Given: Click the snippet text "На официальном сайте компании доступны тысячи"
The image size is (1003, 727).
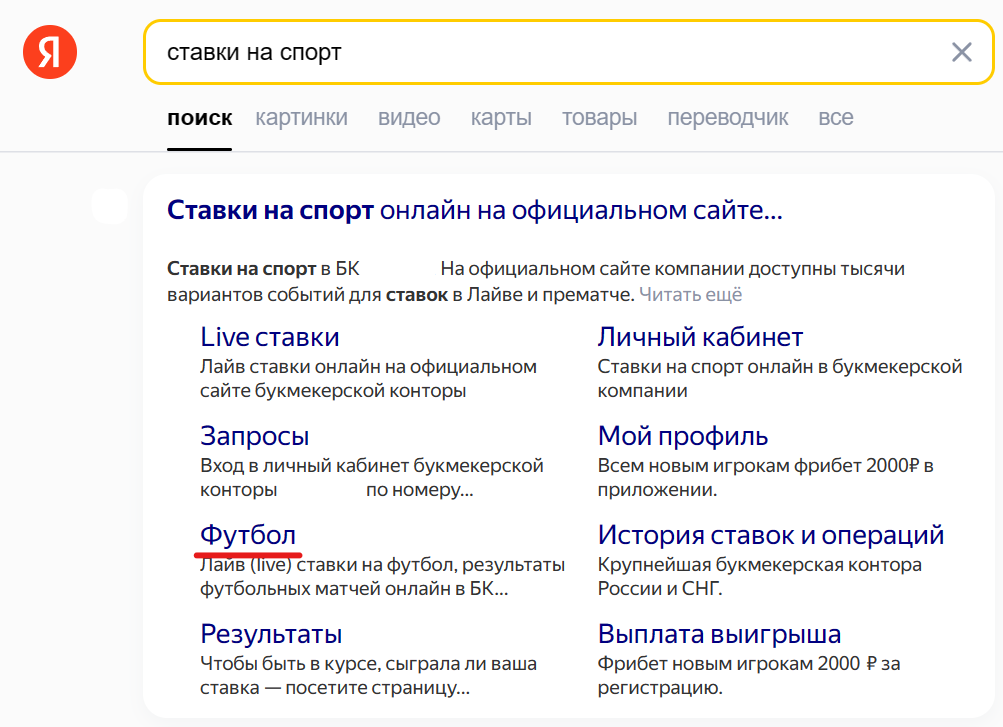Looking at the screenshot, I should tap(673, 269).
